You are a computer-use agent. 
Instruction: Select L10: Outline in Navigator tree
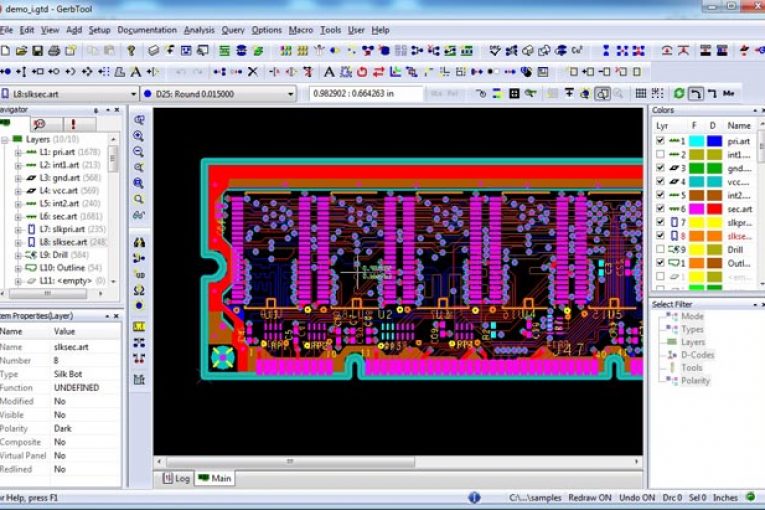tap(62, 268)
